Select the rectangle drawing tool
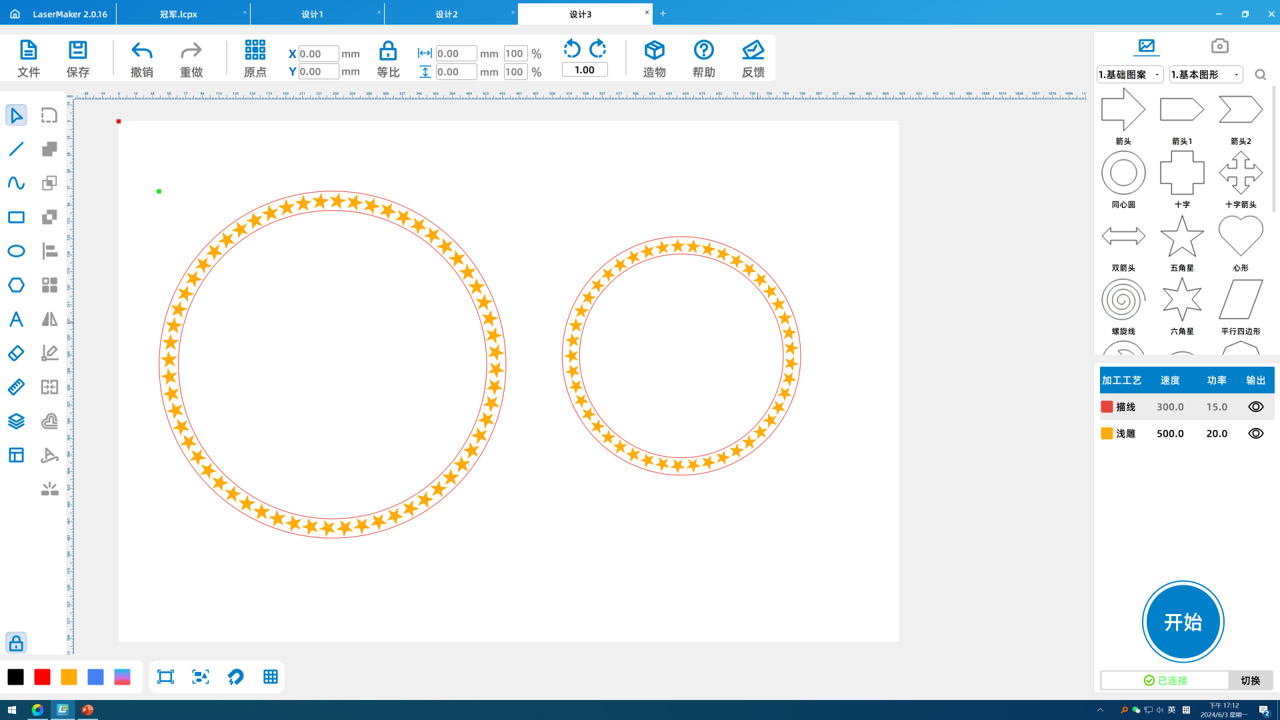The width and height of the screenshot is (1280, 720). click(16, 217)
